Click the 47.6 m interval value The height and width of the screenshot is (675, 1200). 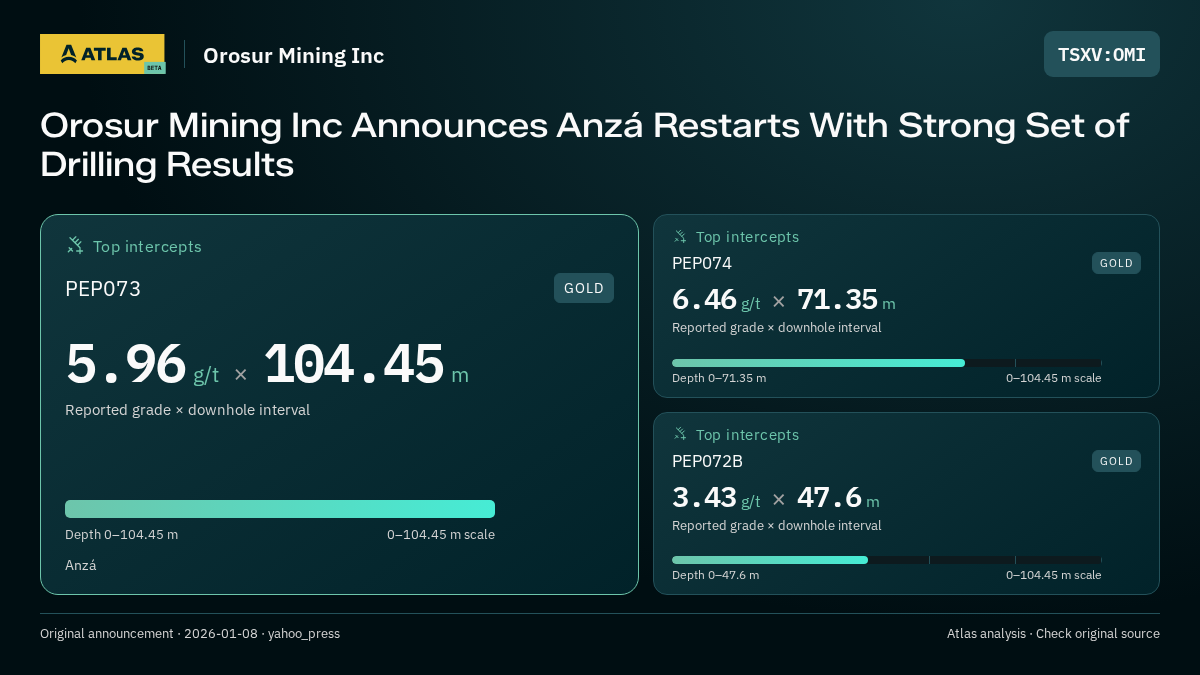pos(838,498)
